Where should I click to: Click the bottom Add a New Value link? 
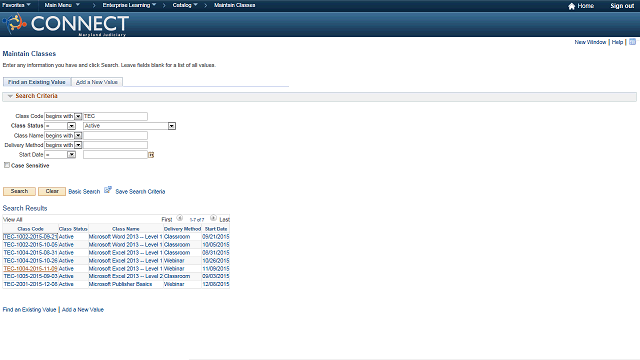click(83, 310)
